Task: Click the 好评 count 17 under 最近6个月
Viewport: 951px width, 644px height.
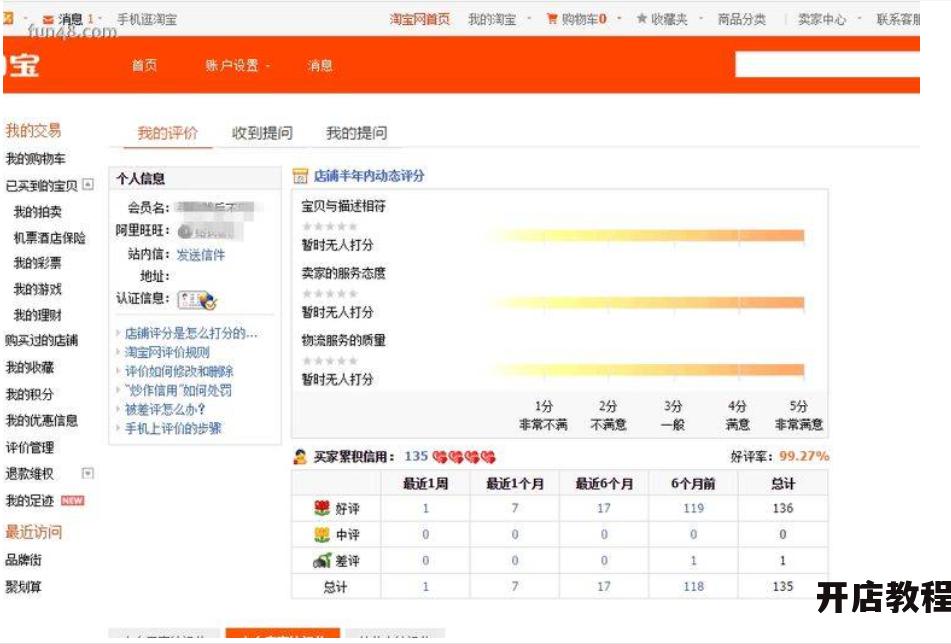Action: point(604,508)
